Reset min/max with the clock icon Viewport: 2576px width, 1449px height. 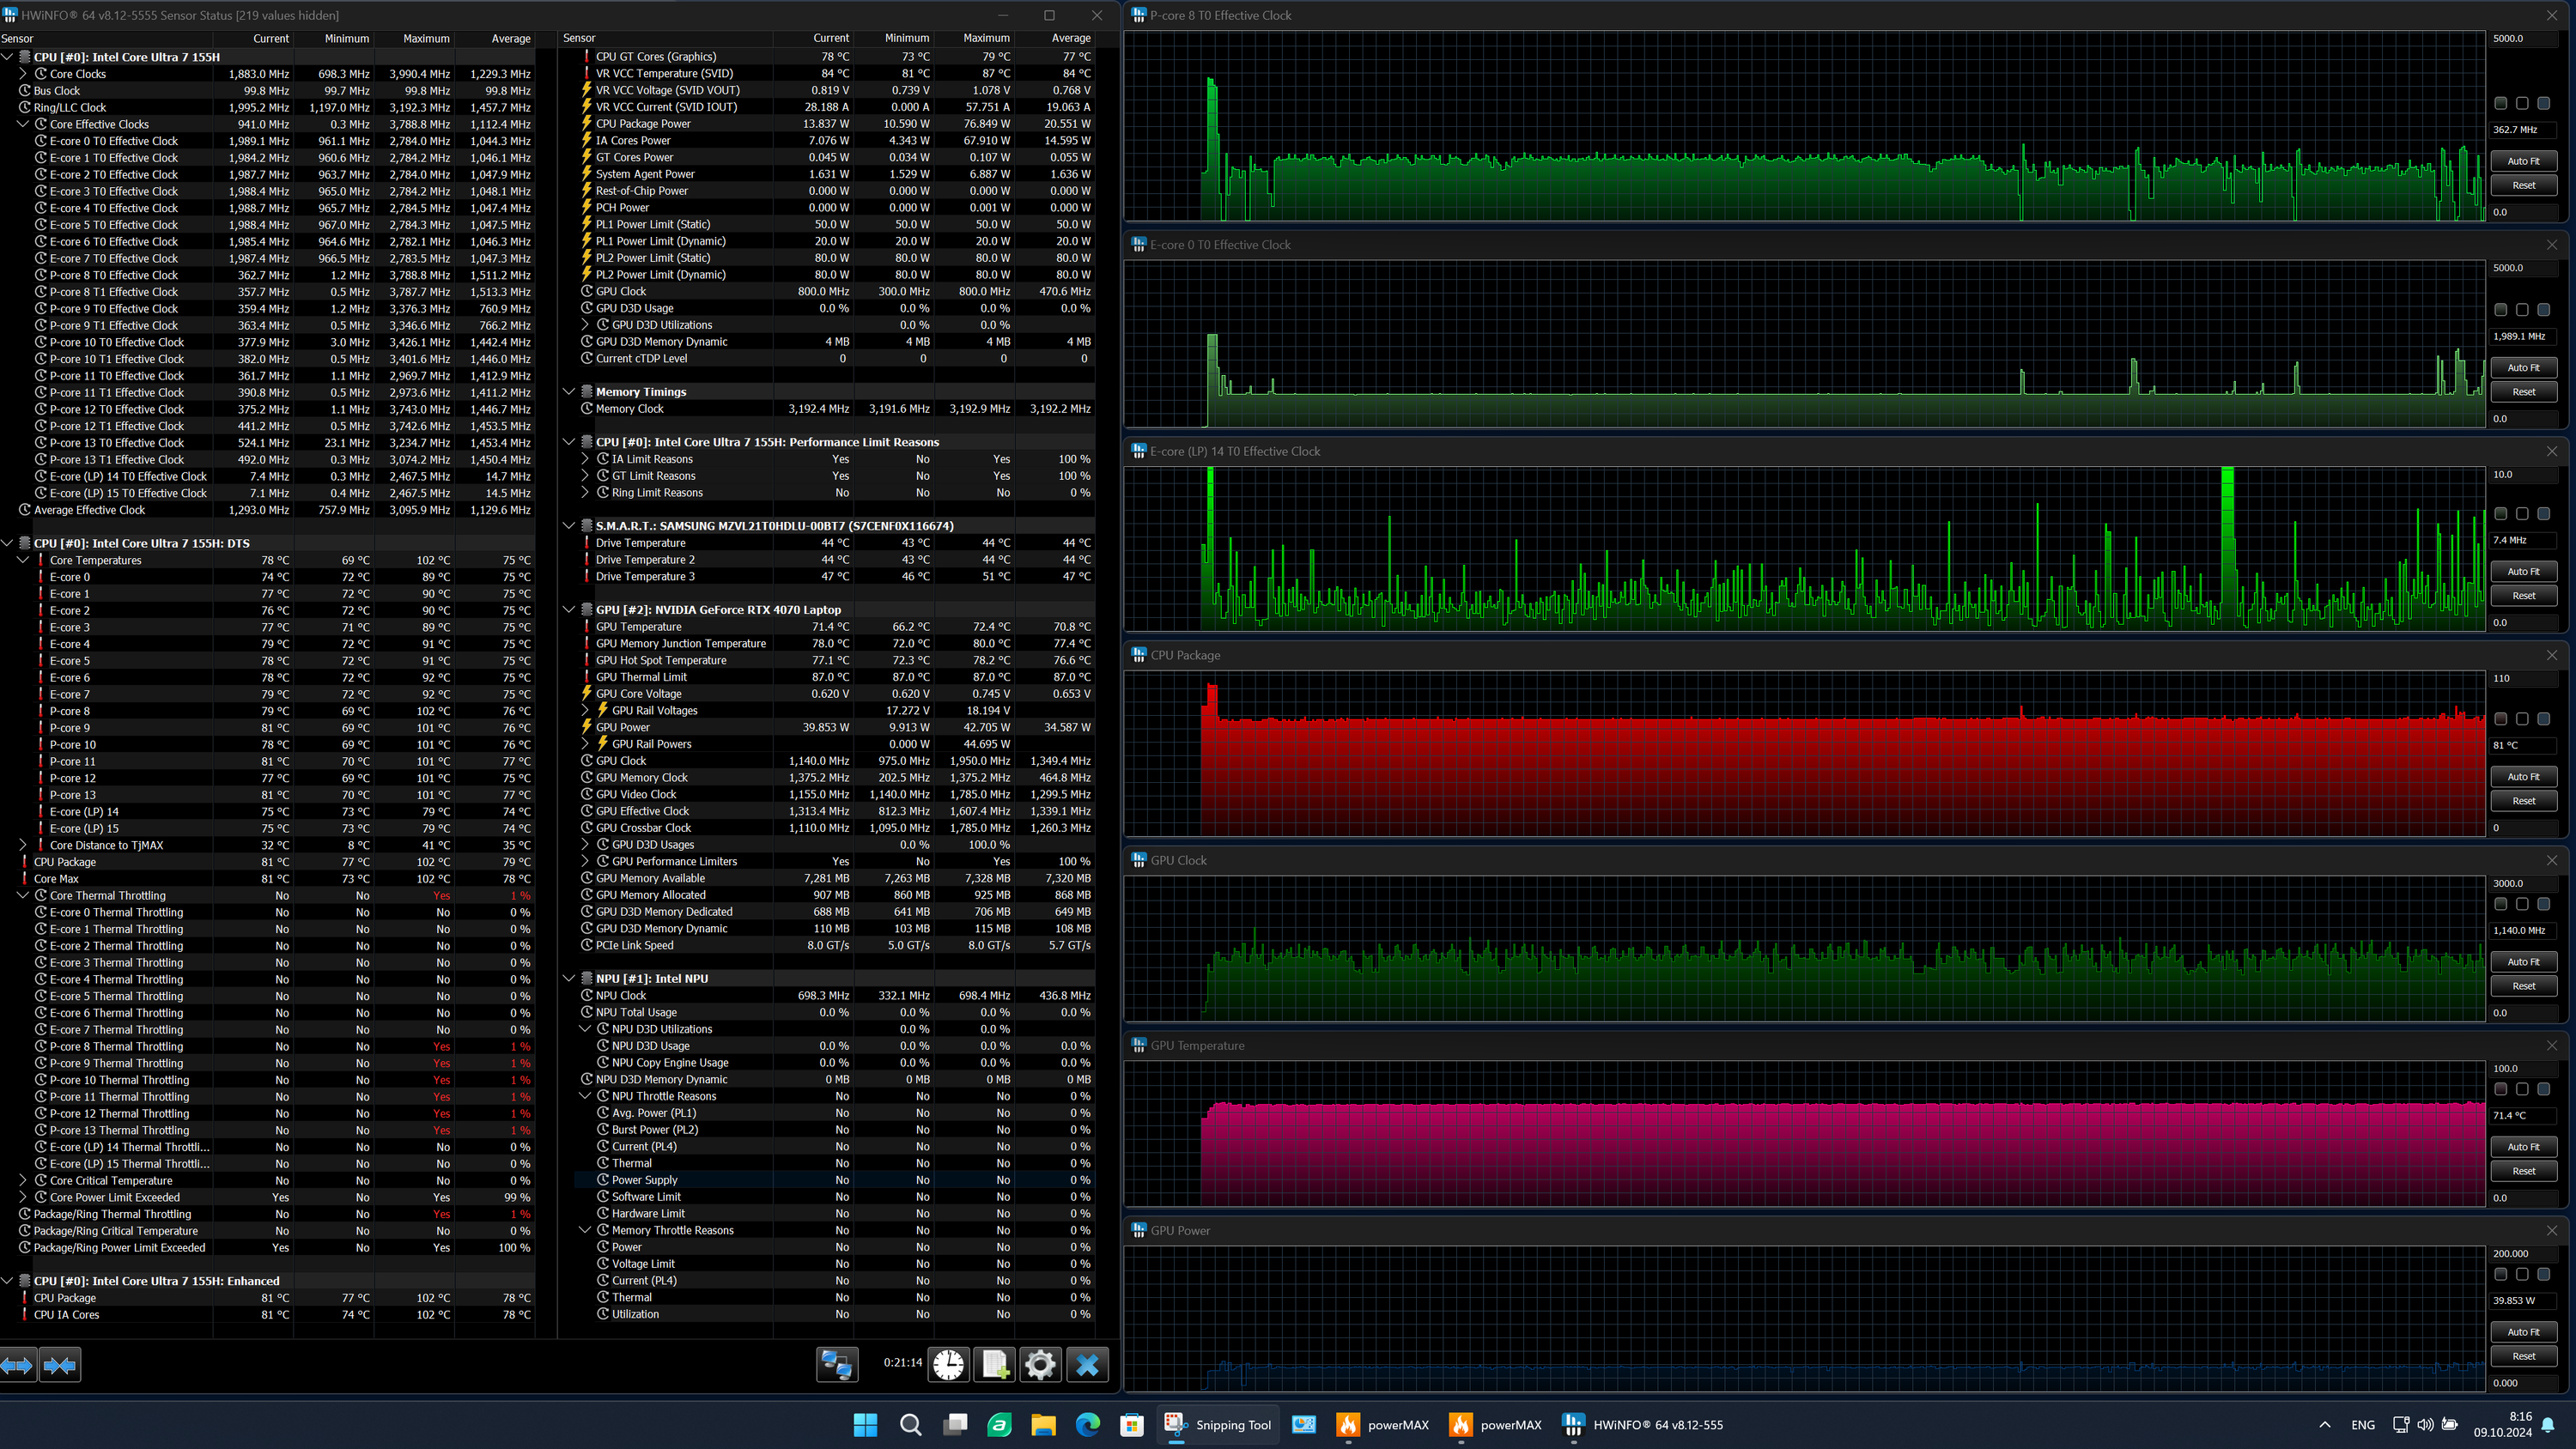click(x=948, y=1364)
